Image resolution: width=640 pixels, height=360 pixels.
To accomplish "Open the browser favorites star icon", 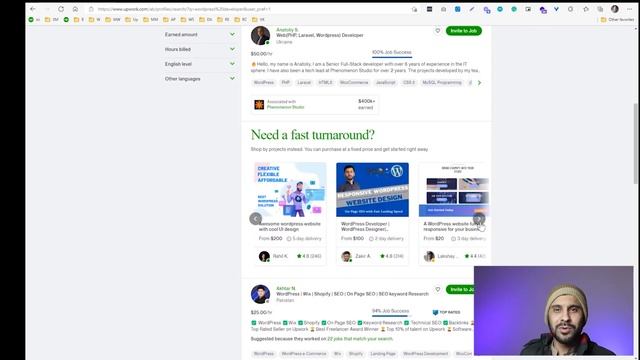I will [x=586, y=9].
